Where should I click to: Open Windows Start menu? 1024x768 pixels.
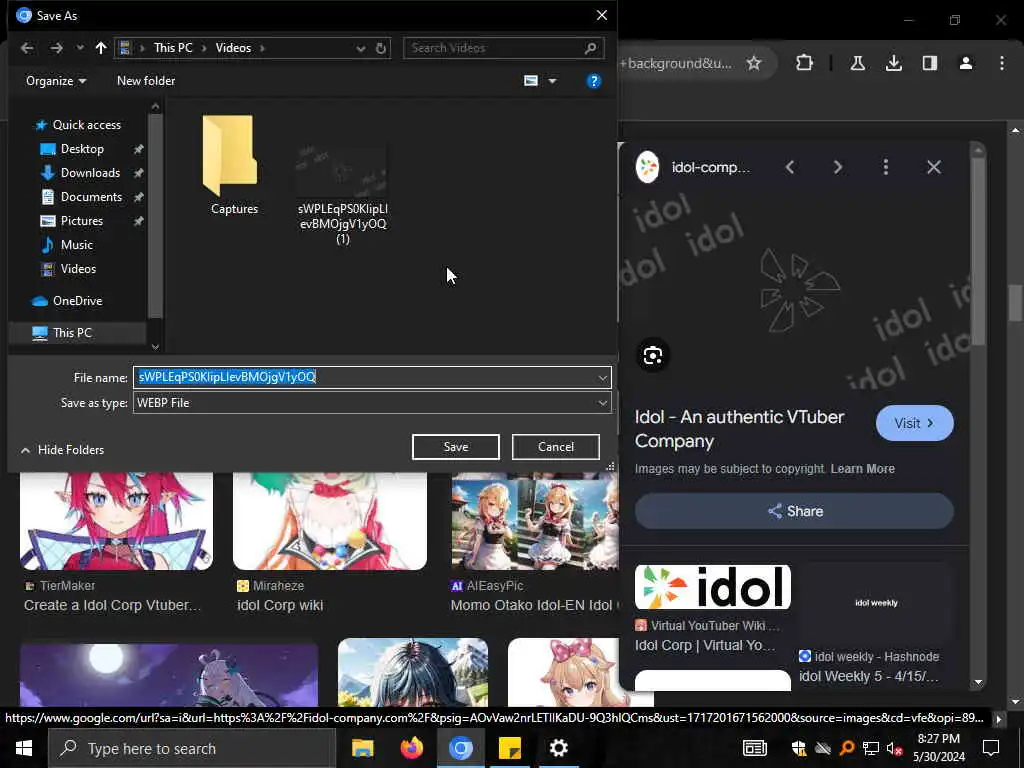pos(24,748)
